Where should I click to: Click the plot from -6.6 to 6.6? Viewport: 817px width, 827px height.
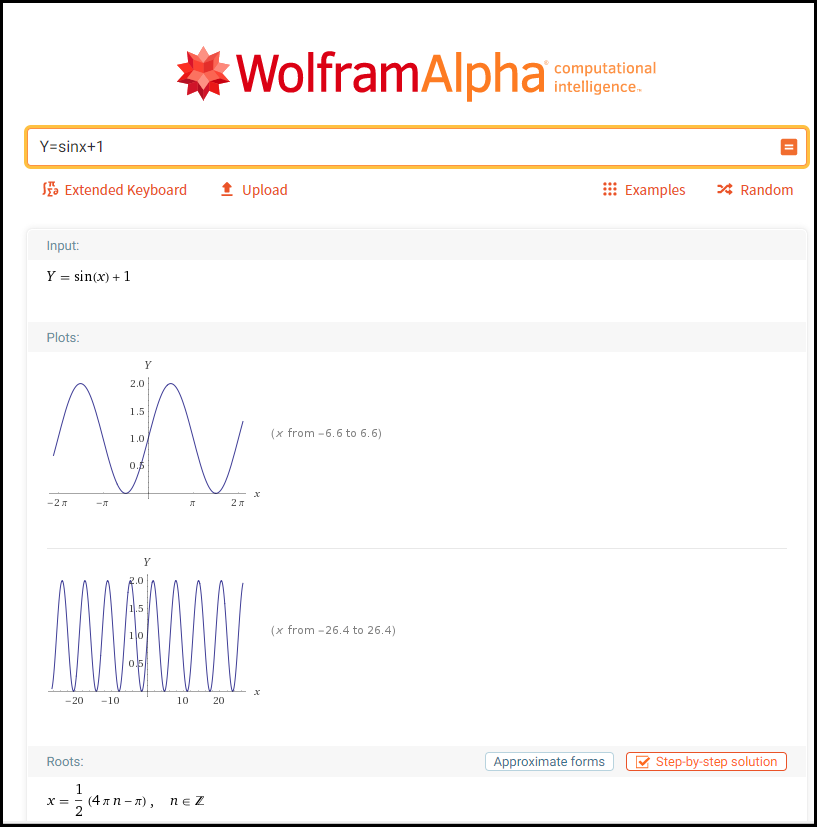tap(153, 434)
